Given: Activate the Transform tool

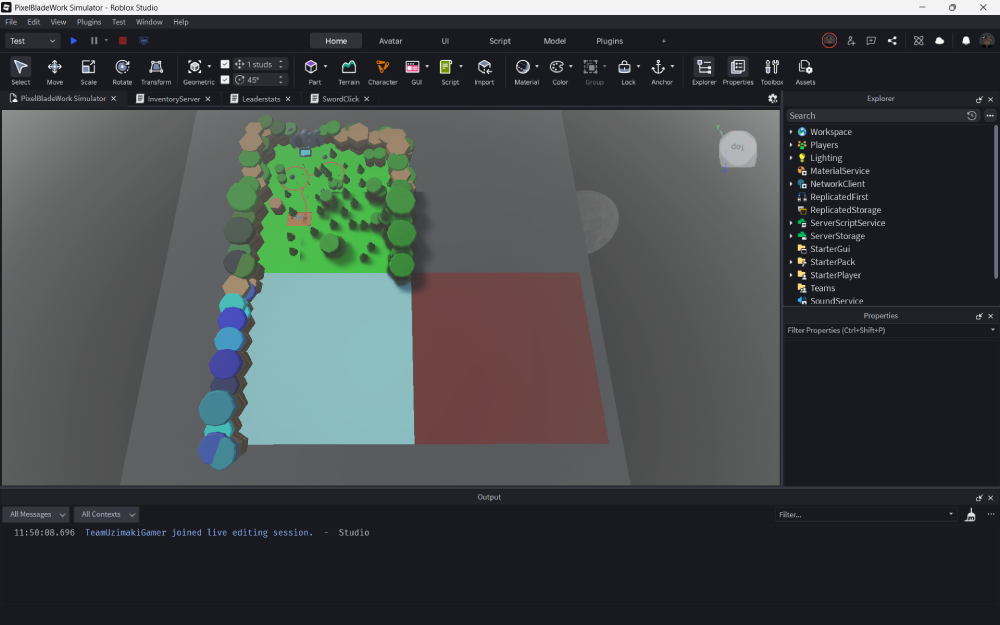Looking at the screenshot, I should pos(156,71).
